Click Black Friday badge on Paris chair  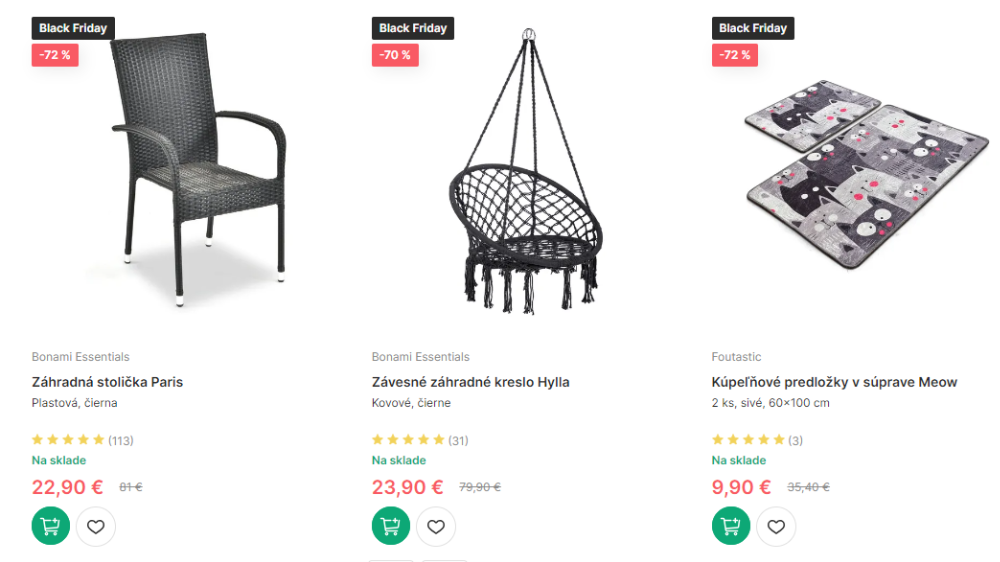coord(73,28)
